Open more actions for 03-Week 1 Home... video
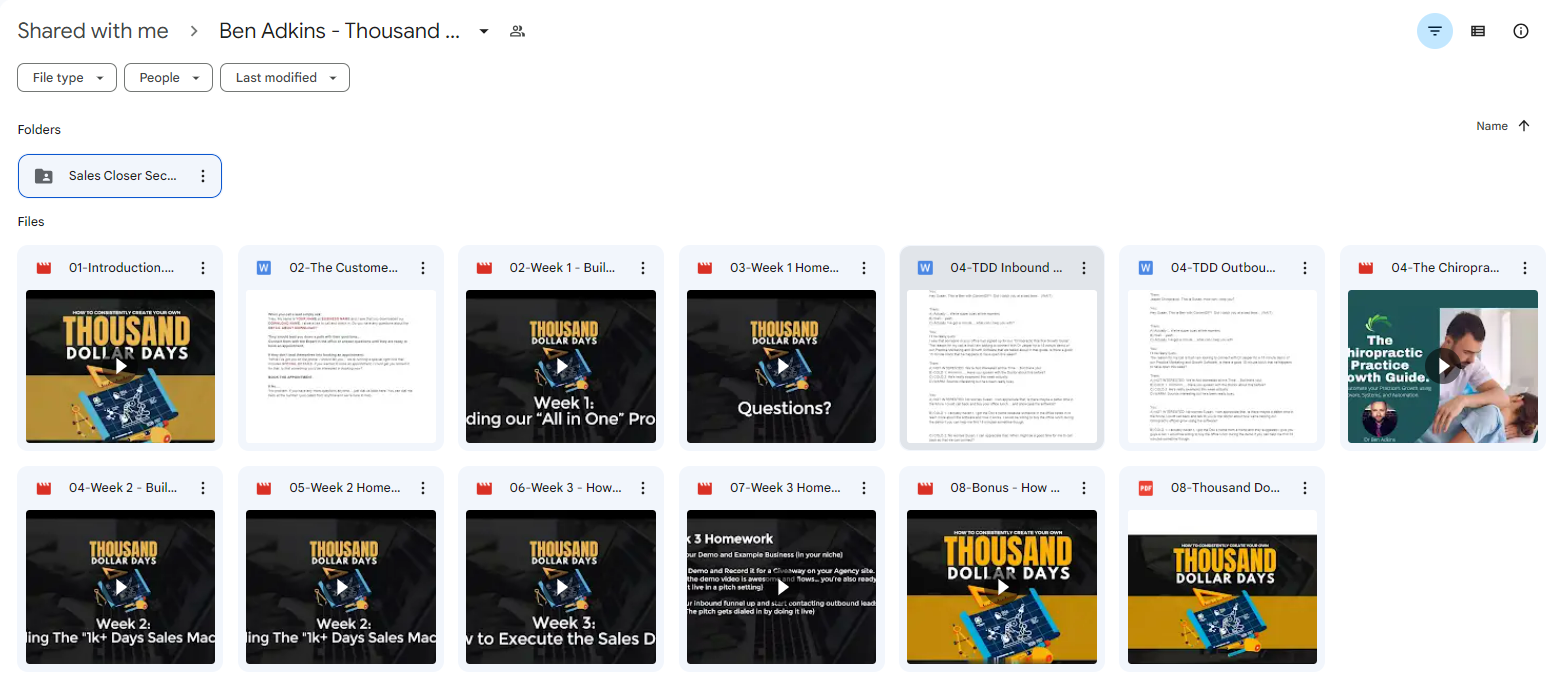Image resolution: width=1547 pixels, height=699 pixels. (x=864, y=268)
